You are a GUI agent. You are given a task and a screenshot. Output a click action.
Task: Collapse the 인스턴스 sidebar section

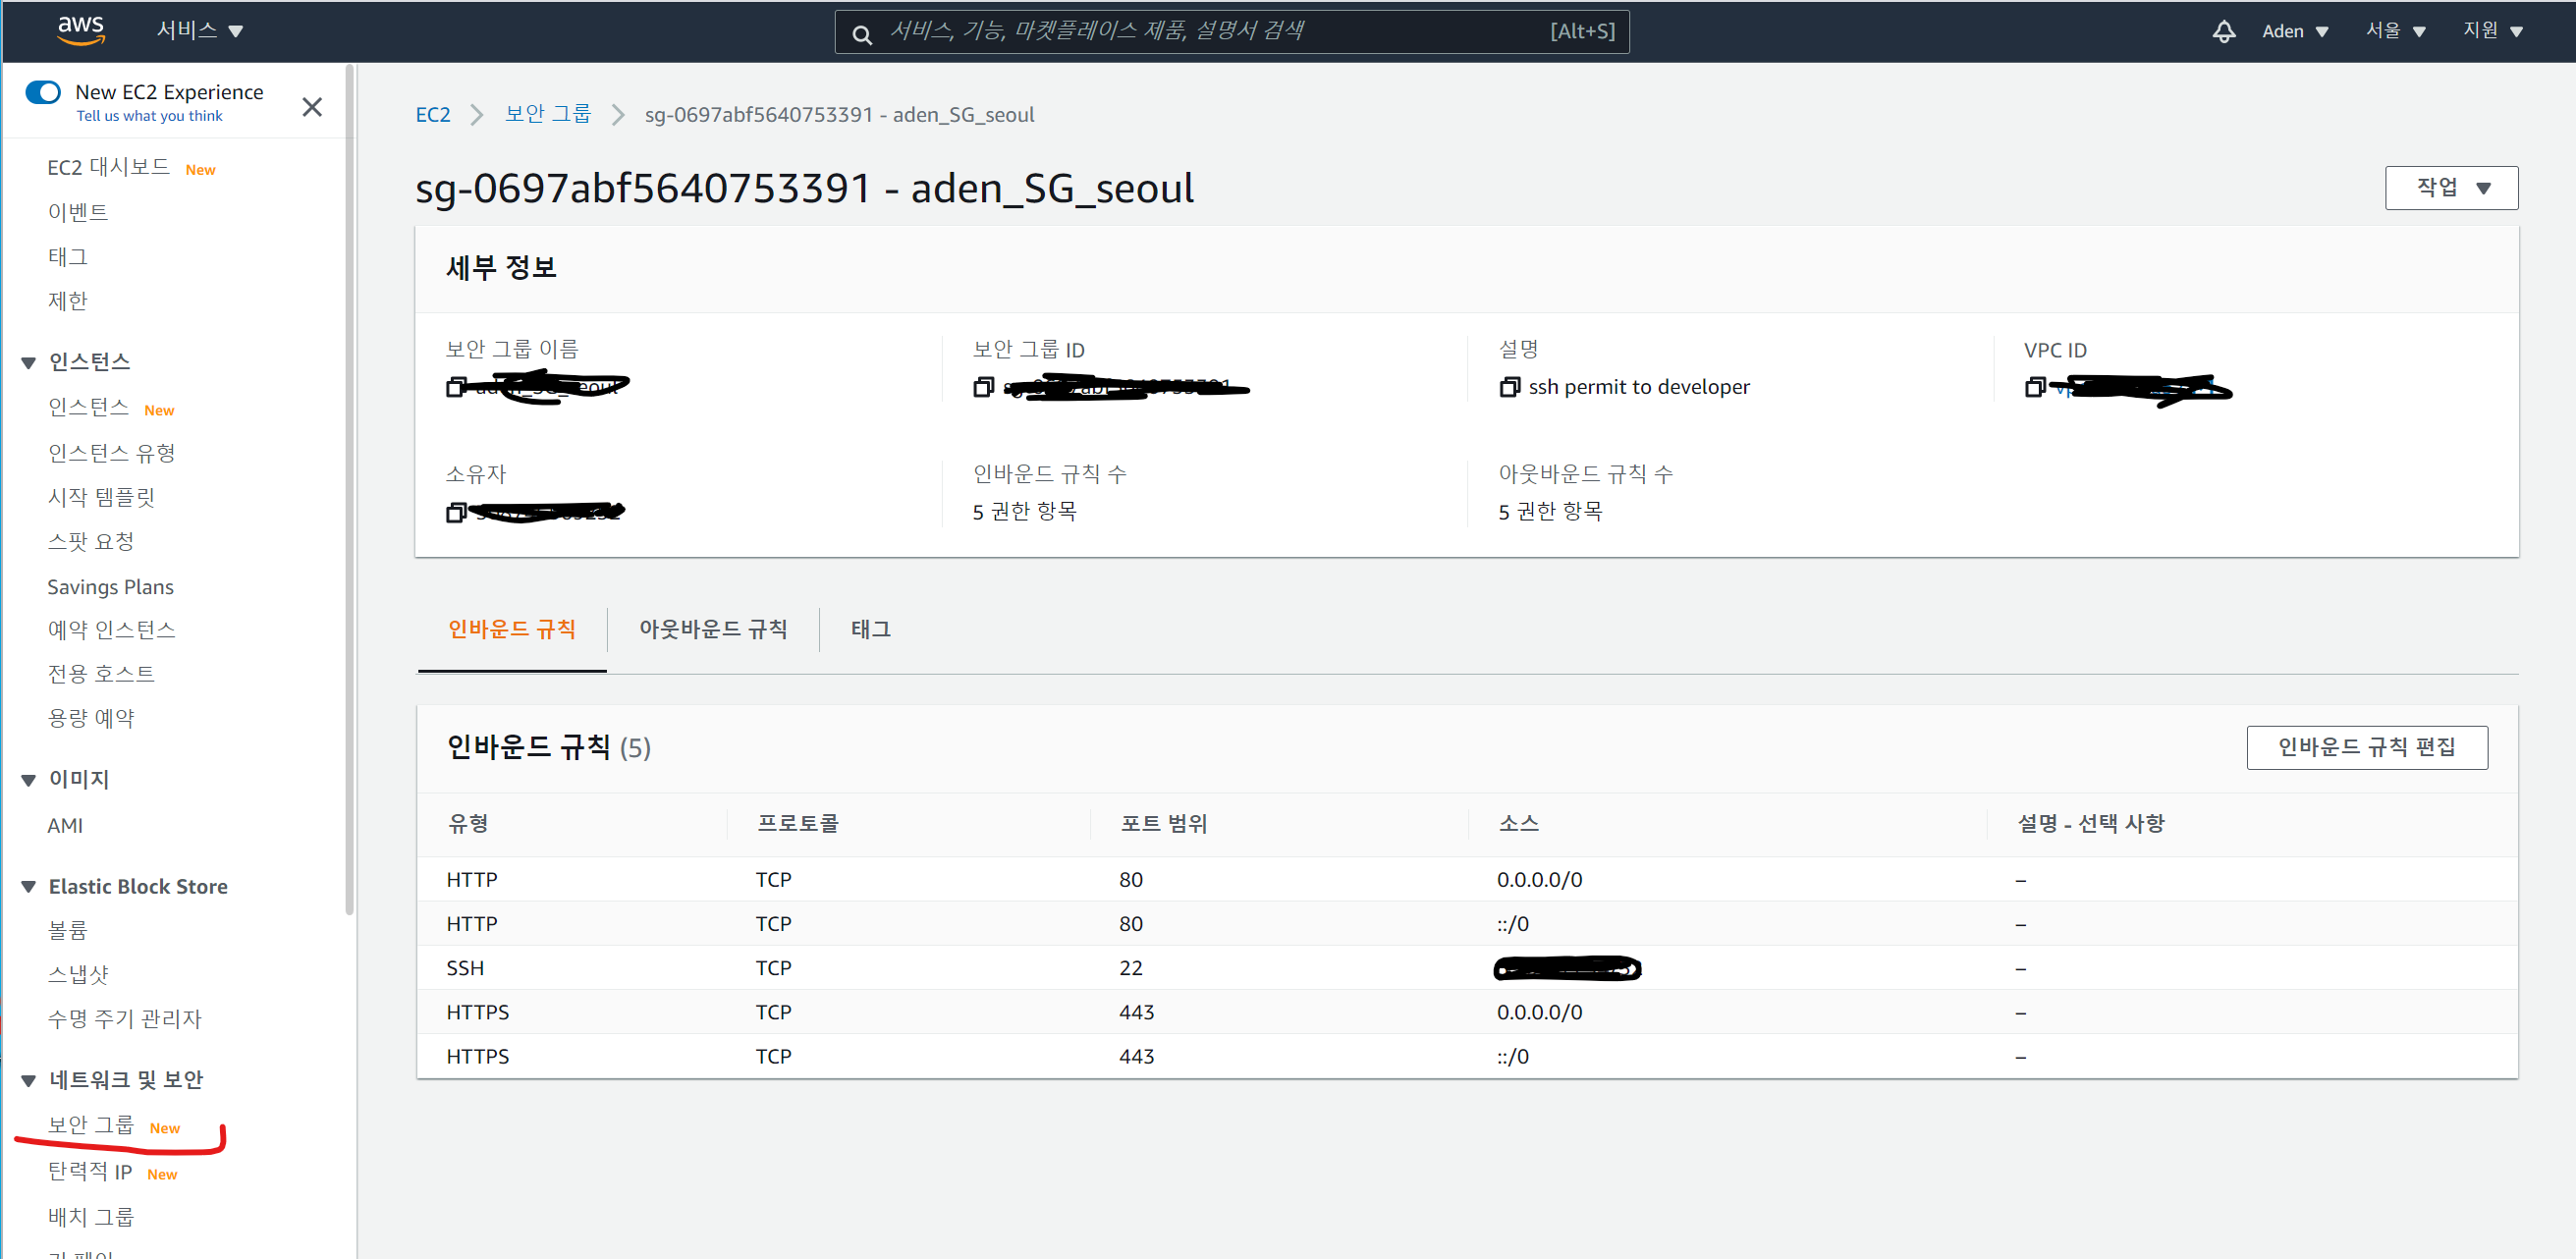(29, 362)
